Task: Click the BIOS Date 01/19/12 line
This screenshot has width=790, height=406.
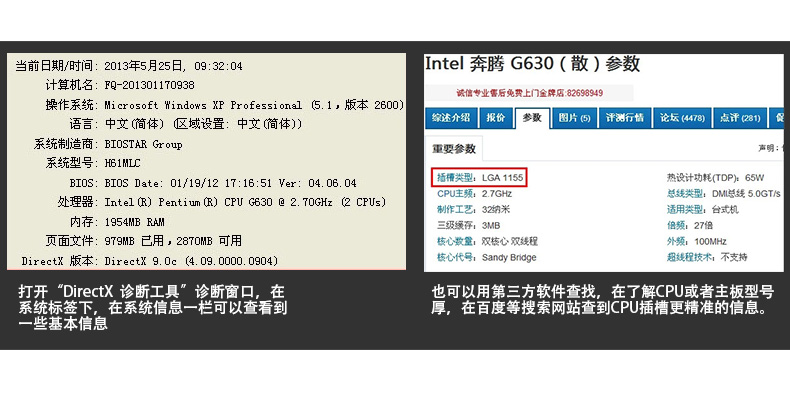Action: [x=230, y=183]
